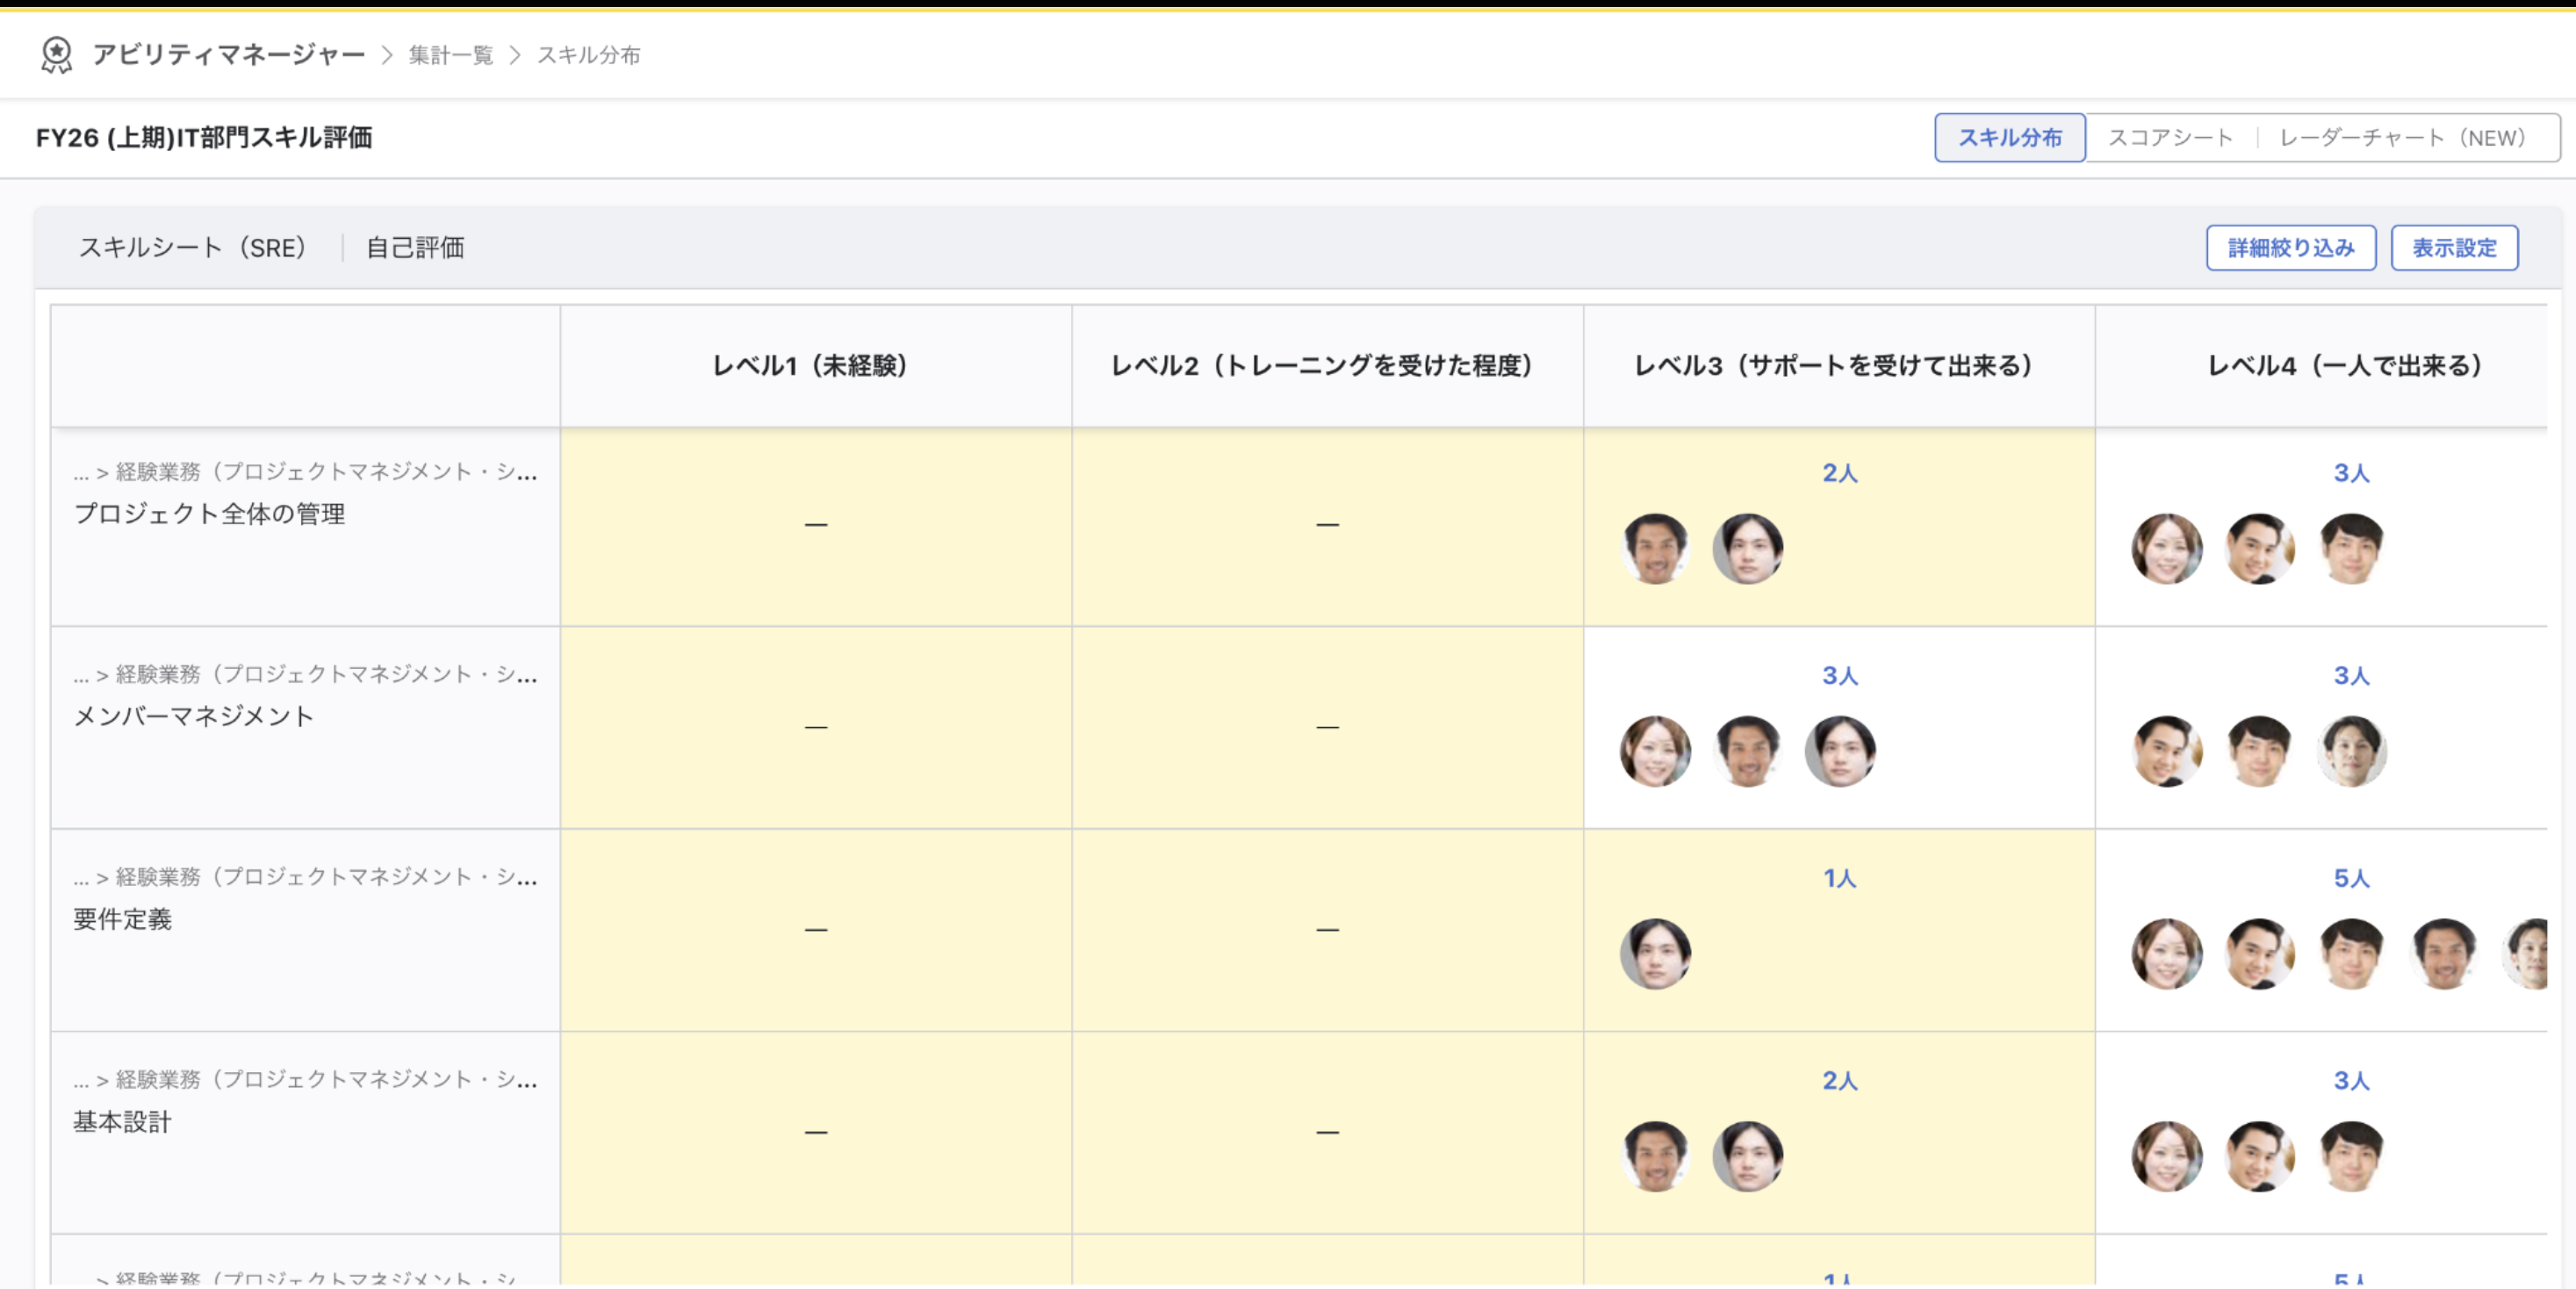
Task: Click the 基本設計 skill row label
Action: pos(122,1122)
